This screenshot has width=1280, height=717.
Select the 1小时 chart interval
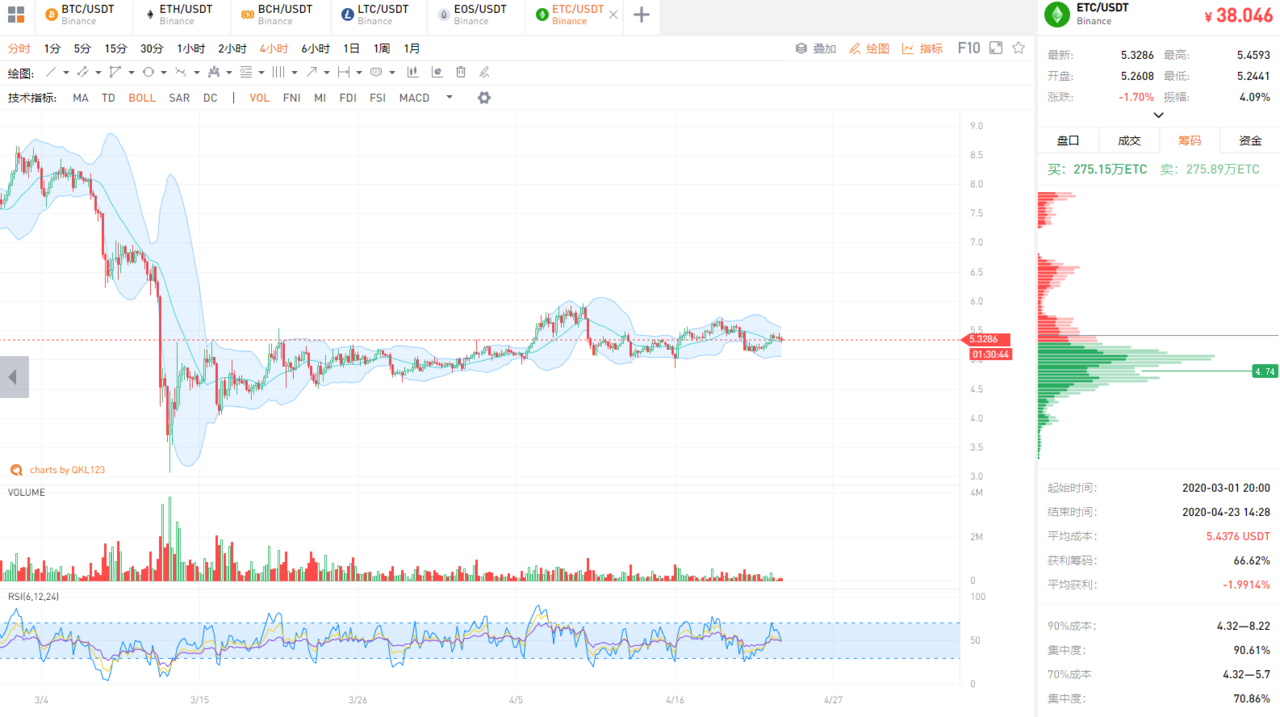[191, 48]
